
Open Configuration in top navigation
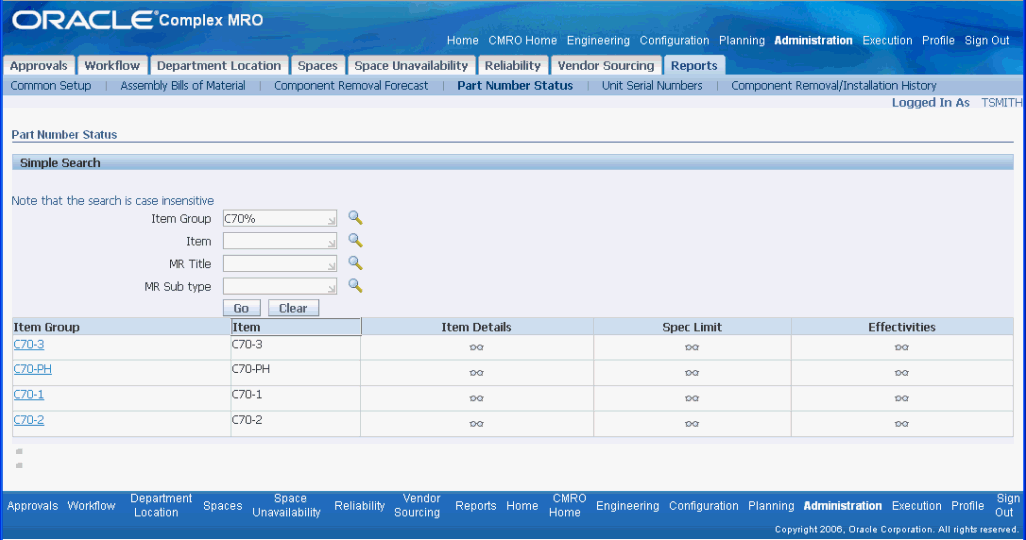(x=674, y=41)
